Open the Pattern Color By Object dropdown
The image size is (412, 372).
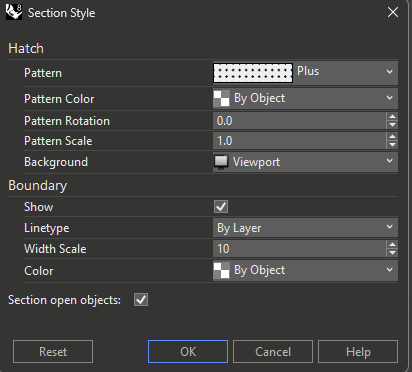pos(305,98)
